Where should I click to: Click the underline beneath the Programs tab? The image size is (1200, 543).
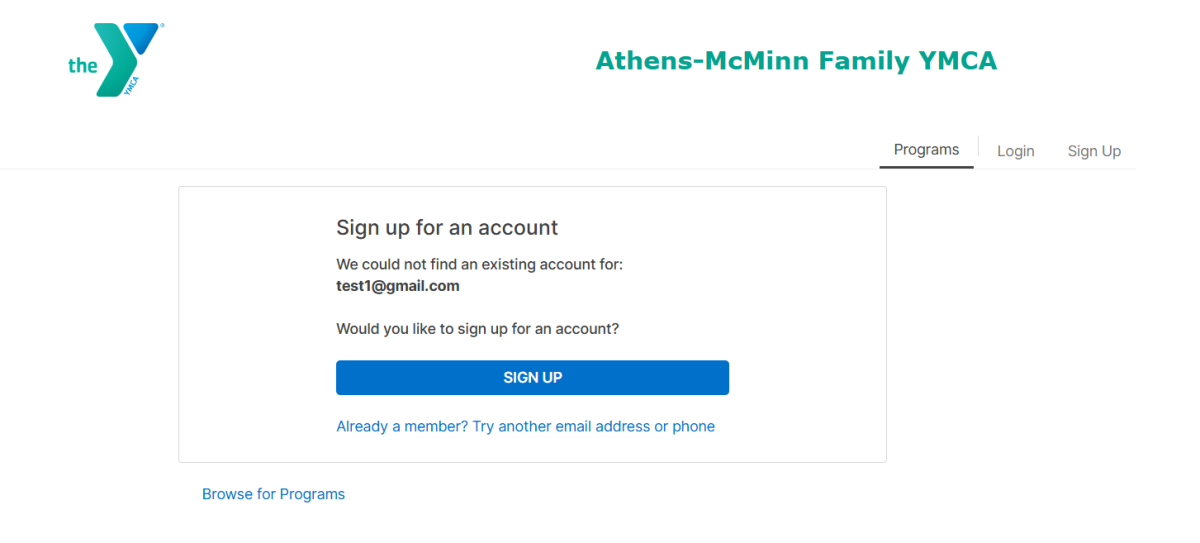[926, 167]
